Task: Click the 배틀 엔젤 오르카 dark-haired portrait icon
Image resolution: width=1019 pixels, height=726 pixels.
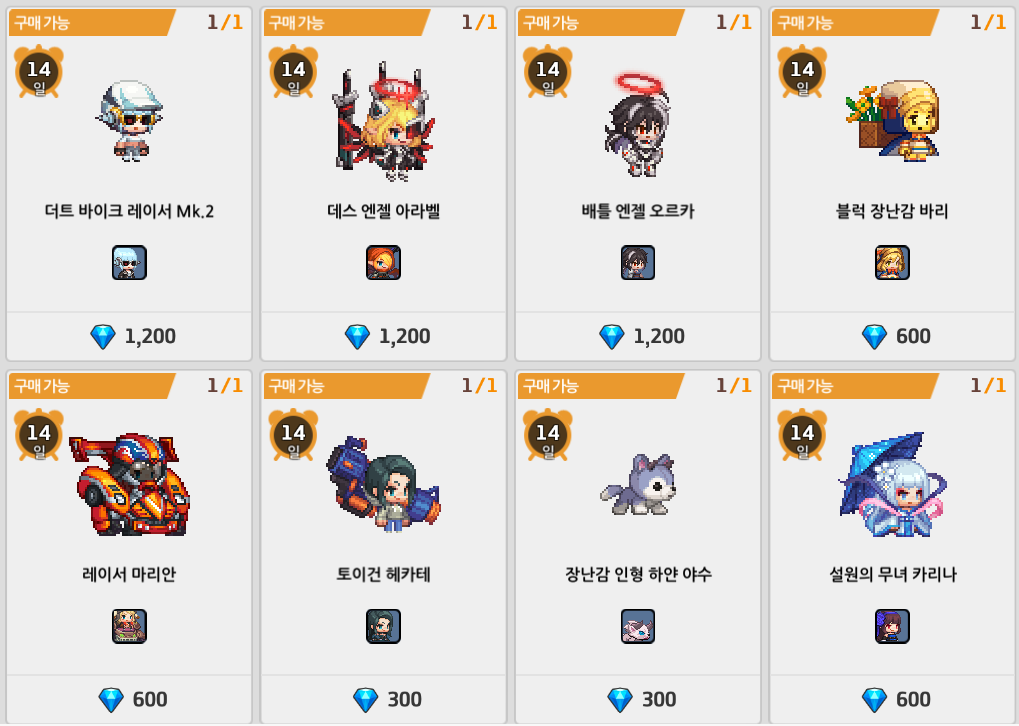Action: (x=638, y=263)
